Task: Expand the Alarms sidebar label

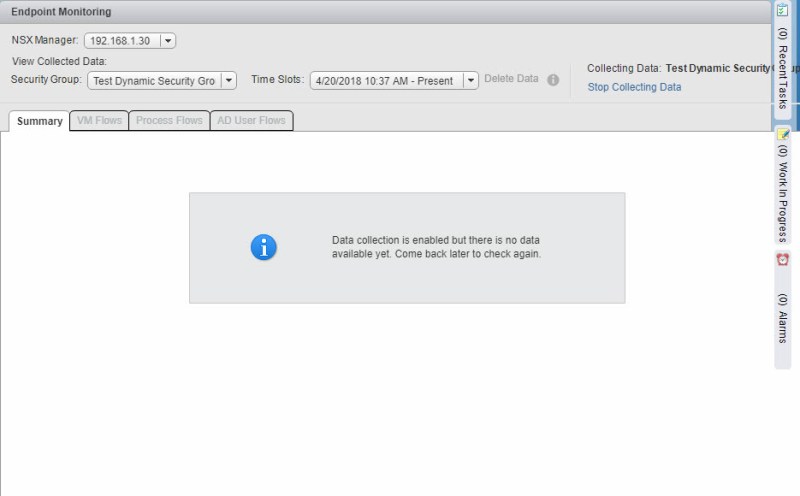Action: [x=783, y=319]
